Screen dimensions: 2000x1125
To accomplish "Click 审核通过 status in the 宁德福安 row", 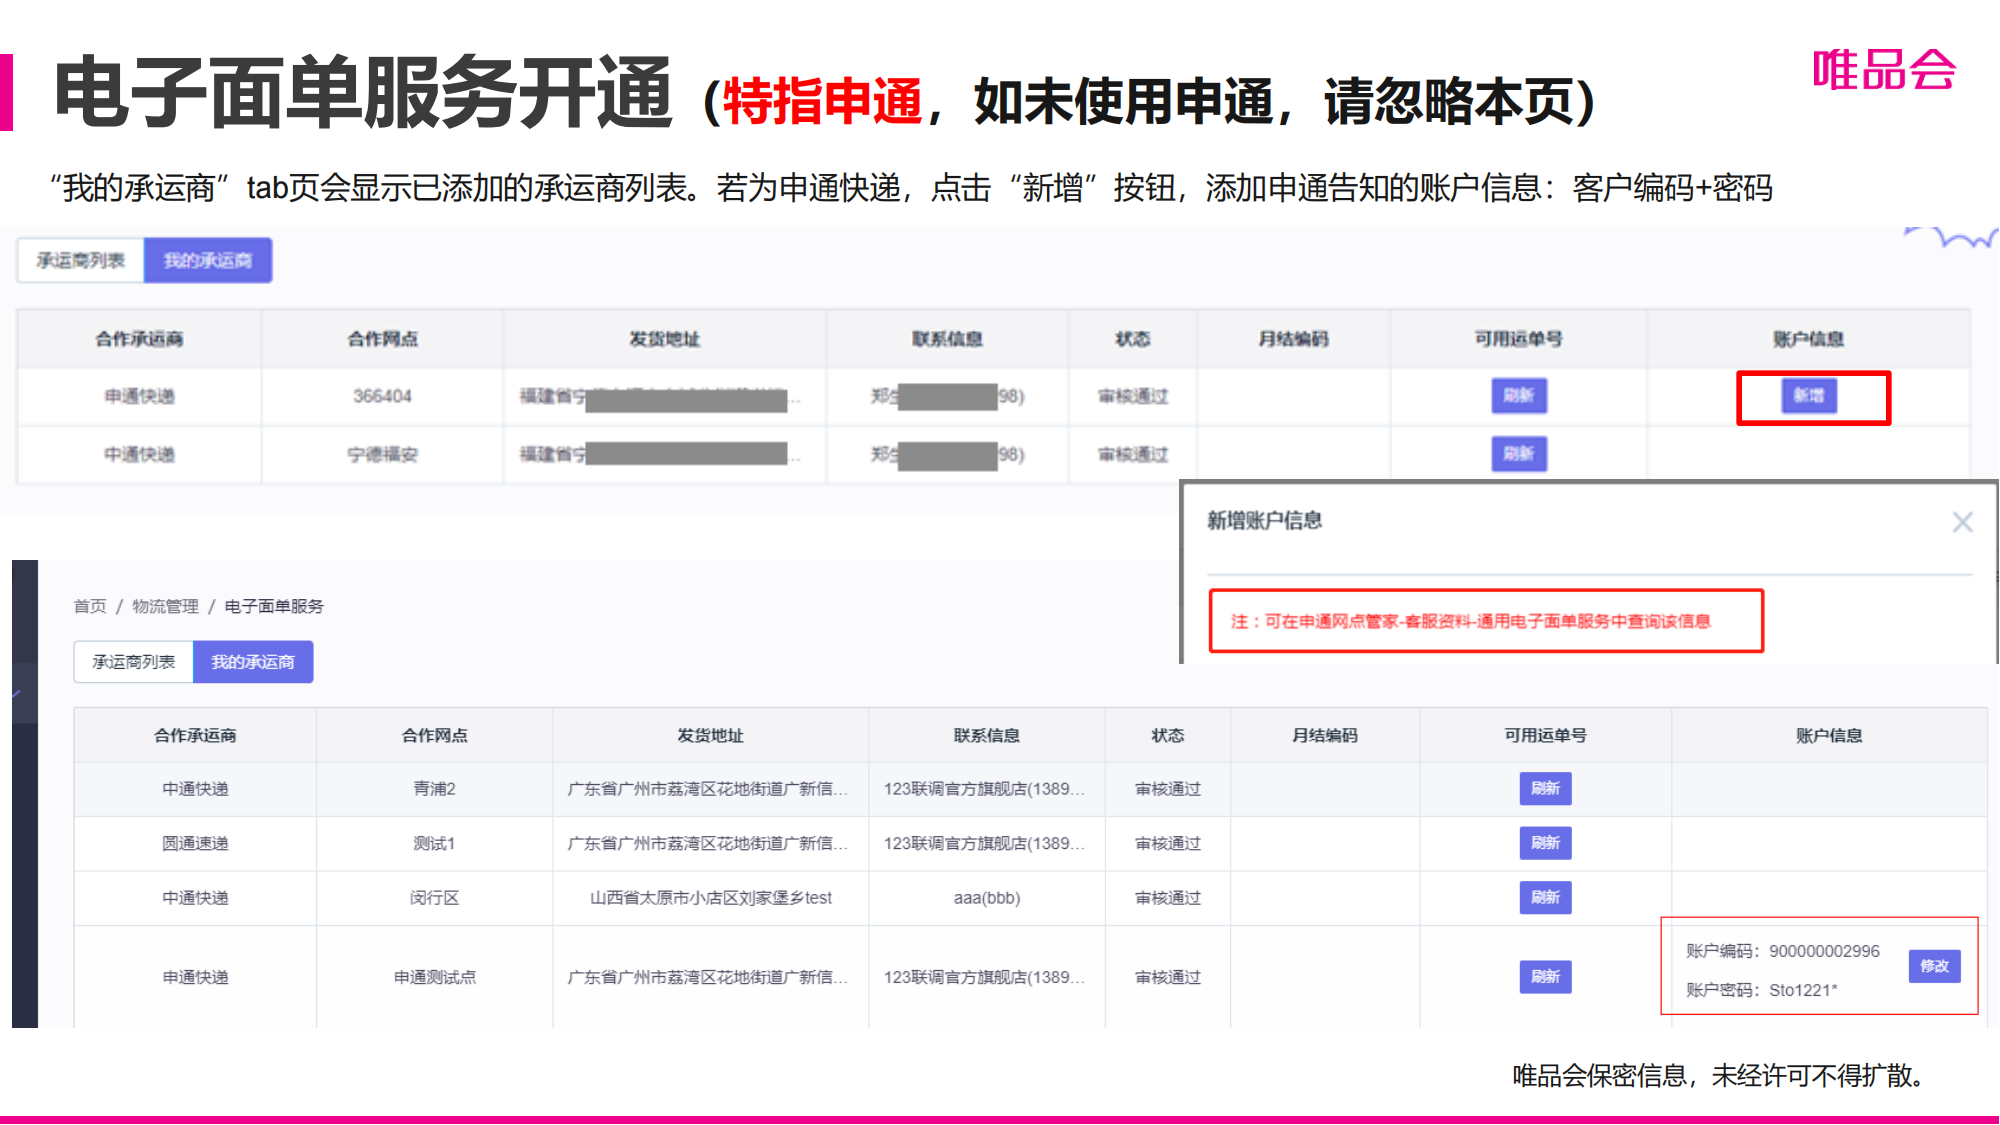I will (x=1133, y=455).
